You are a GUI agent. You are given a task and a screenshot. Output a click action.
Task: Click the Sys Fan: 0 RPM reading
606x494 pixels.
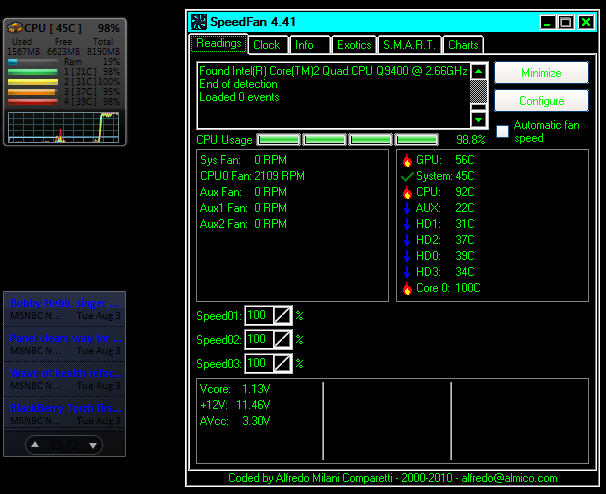point(243,160)
